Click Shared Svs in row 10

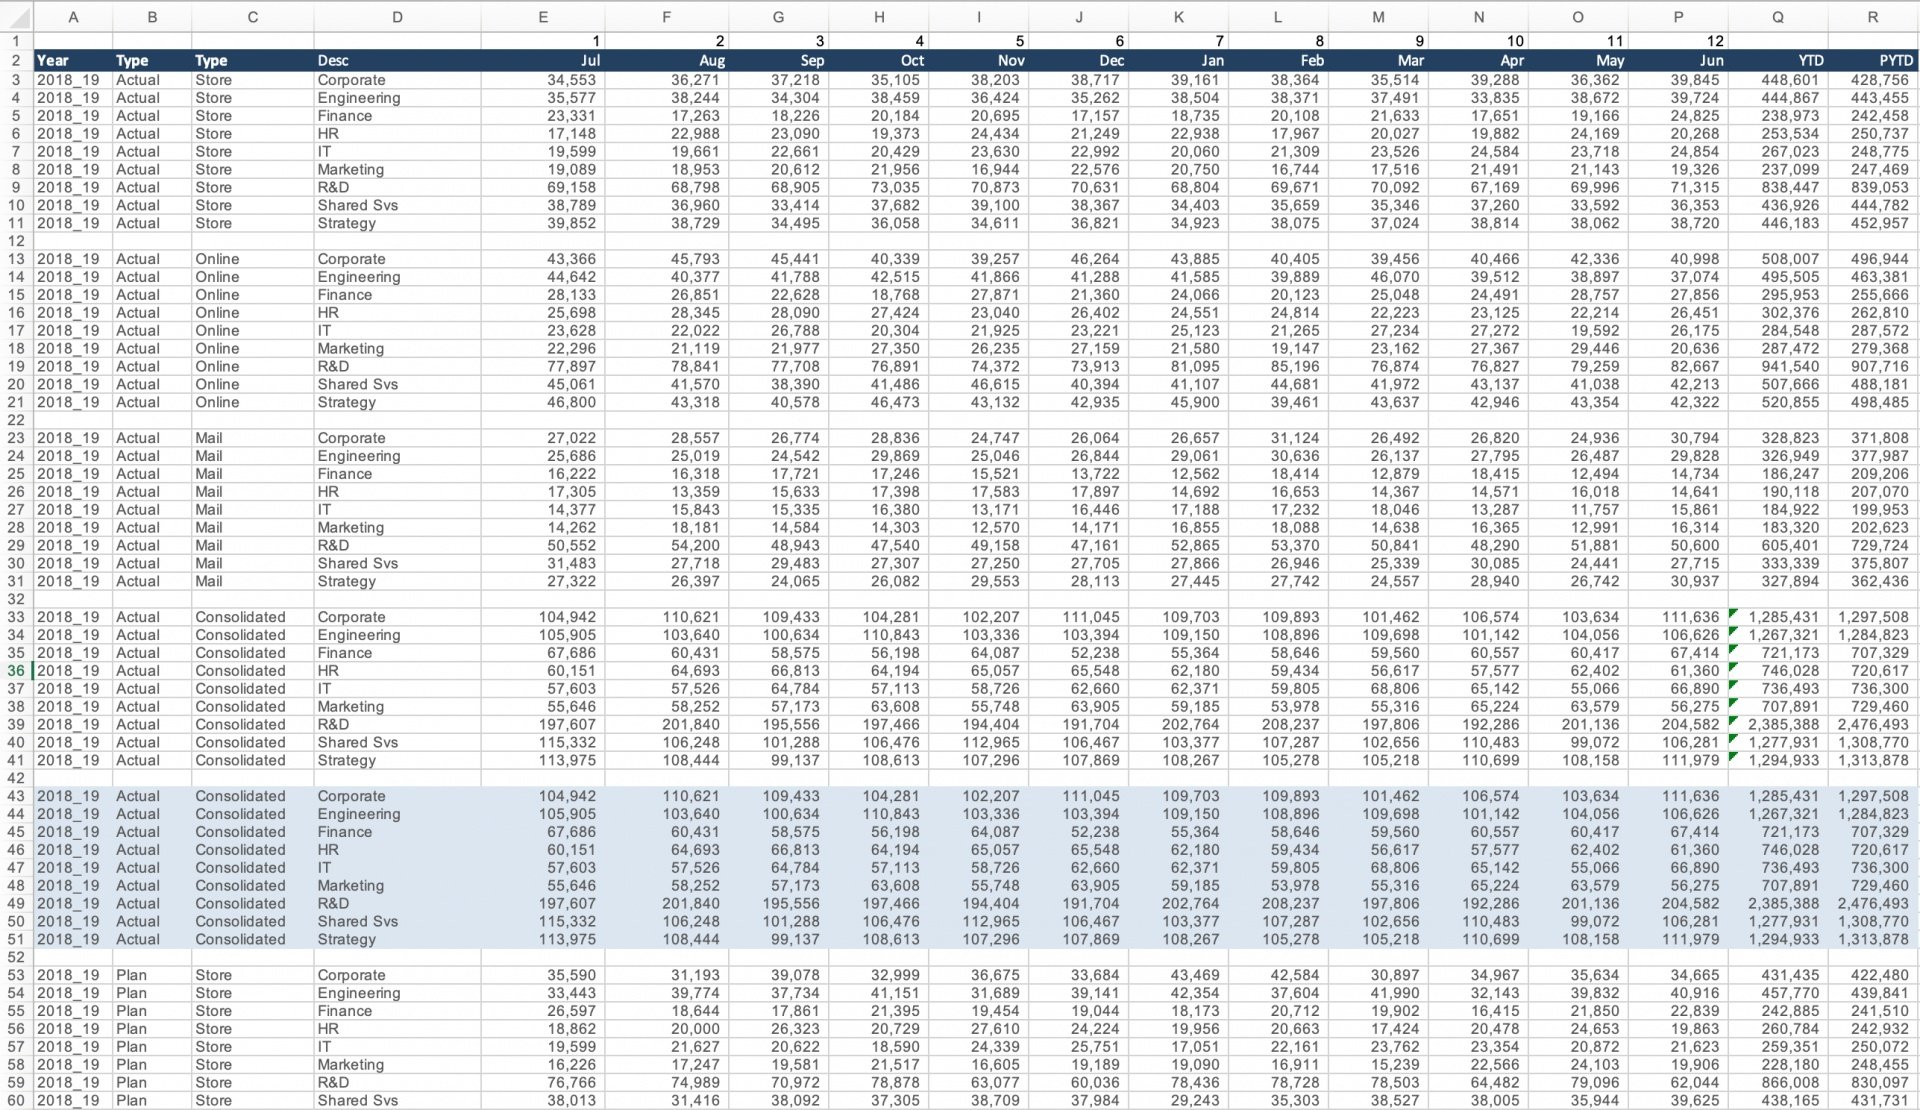pos(397,205)
